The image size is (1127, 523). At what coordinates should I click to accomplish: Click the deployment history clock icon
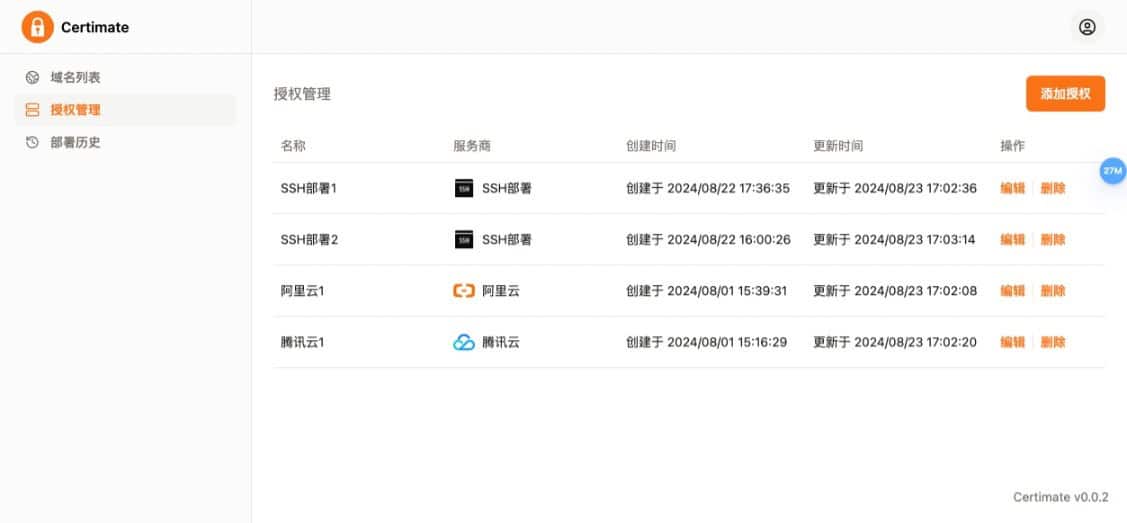(x=32, y=143)
